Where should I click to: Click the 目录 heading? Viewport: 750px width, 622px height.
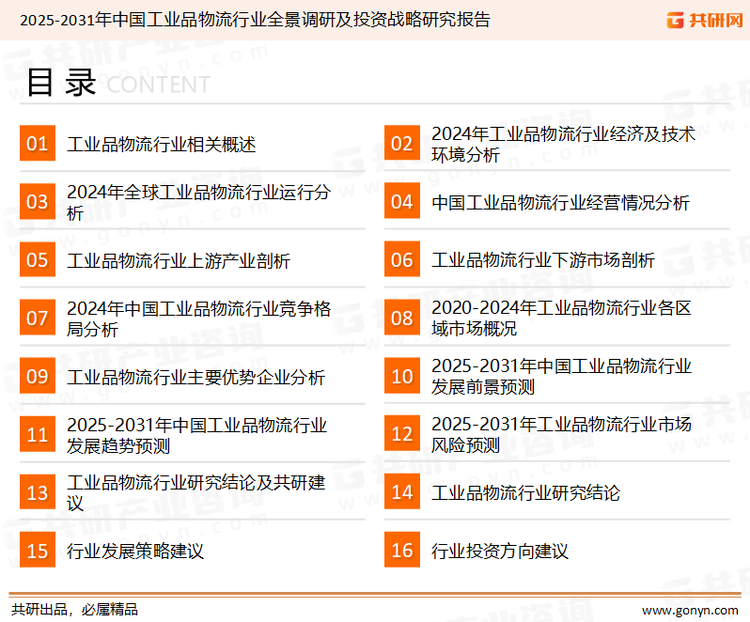click(61, 82)
